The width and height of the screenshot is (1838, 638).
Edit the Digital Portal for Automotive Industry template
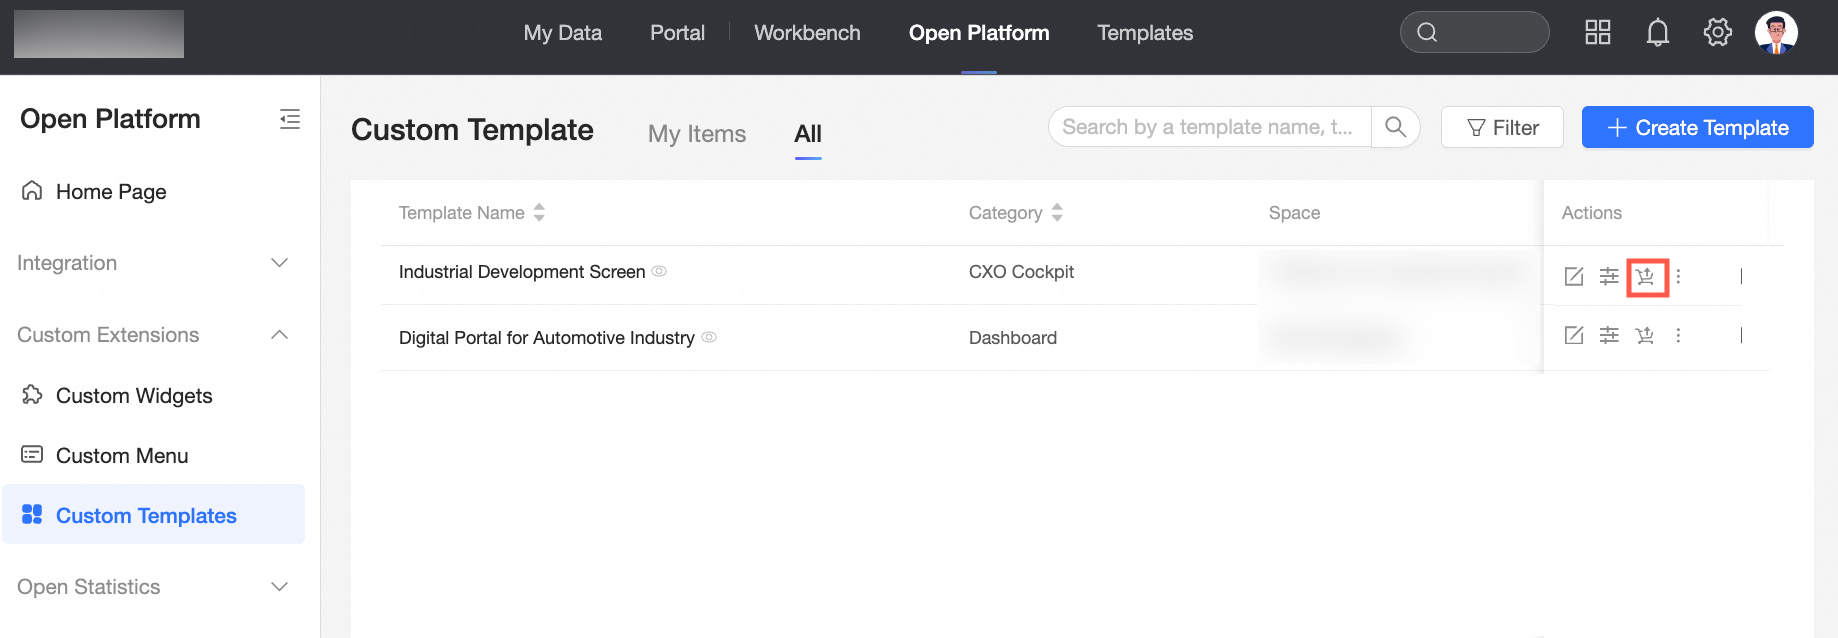1574,335
